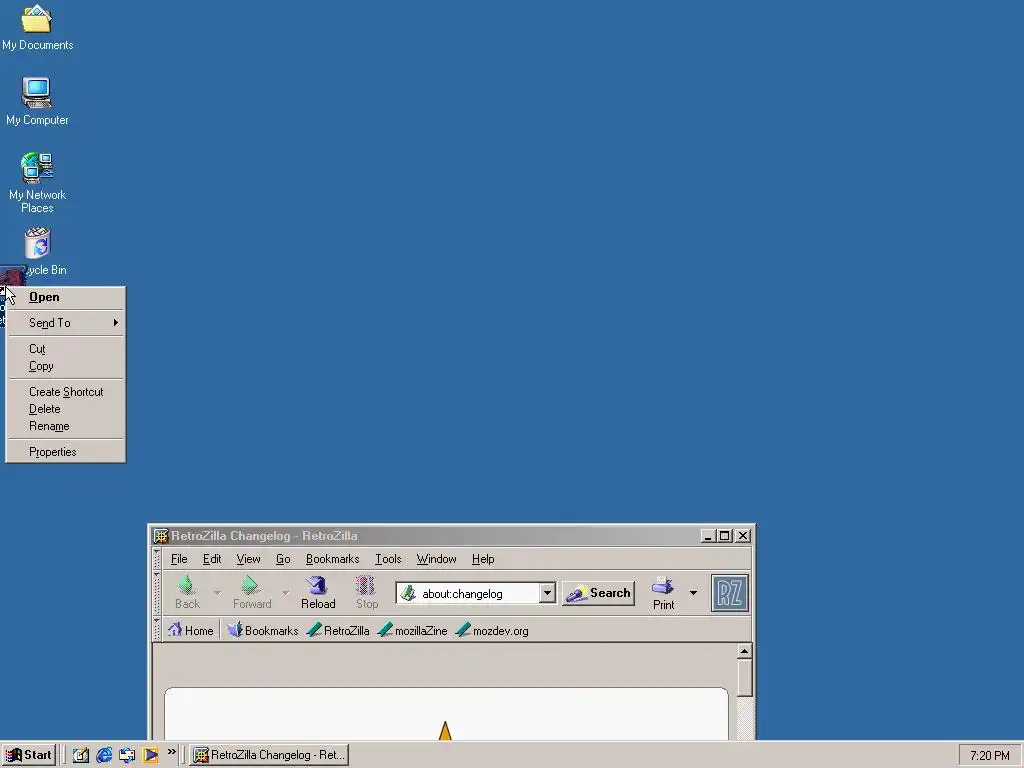This screenshot has height=768, width=1024.
Task: Open the Forward history dropdown arrow
Action: (285, 592)
